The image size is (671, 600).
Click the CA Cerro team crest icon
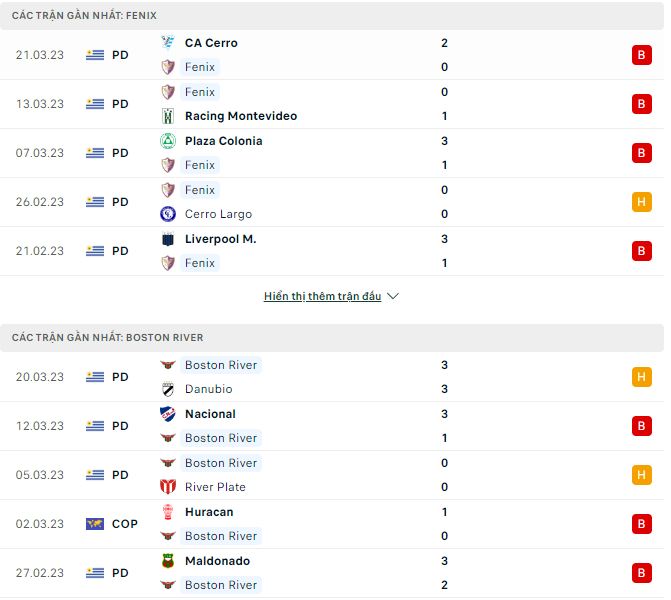point(168,43)
